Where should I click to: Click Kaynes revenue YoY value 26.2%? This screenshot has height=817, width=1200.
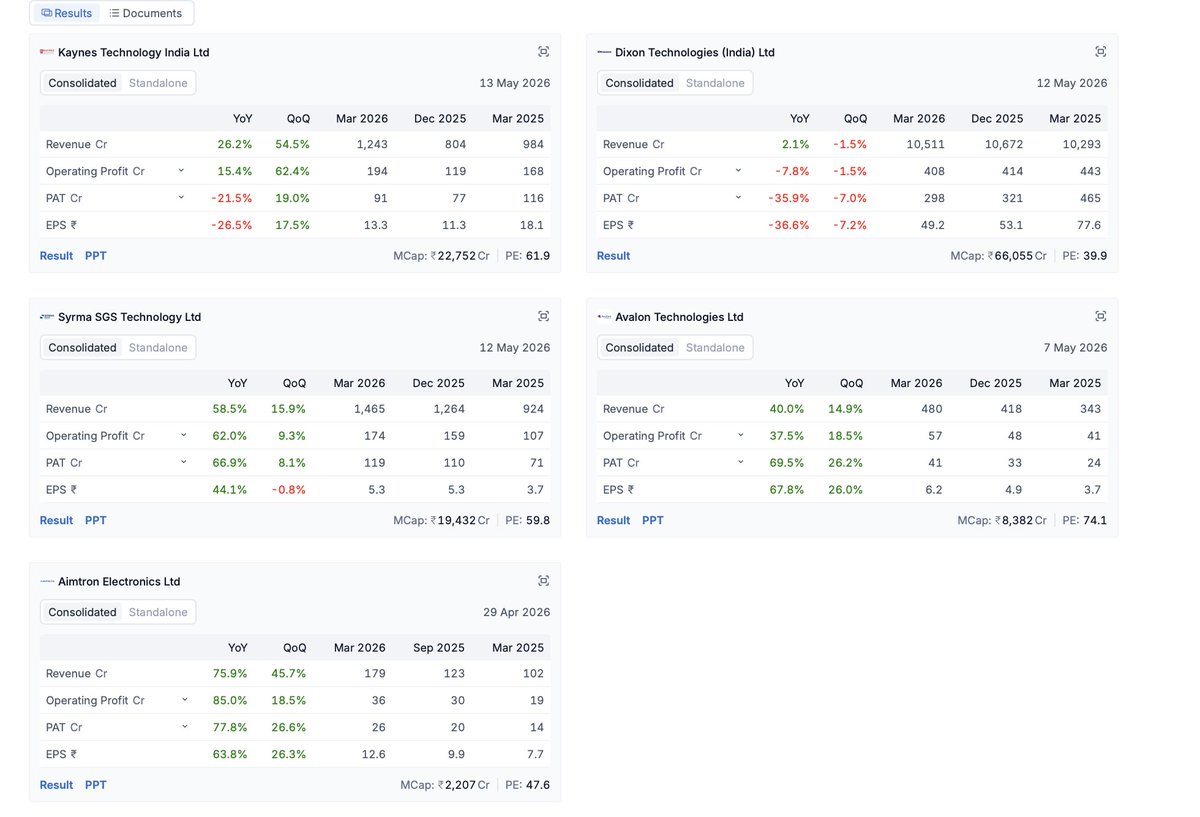pos(235,144)
